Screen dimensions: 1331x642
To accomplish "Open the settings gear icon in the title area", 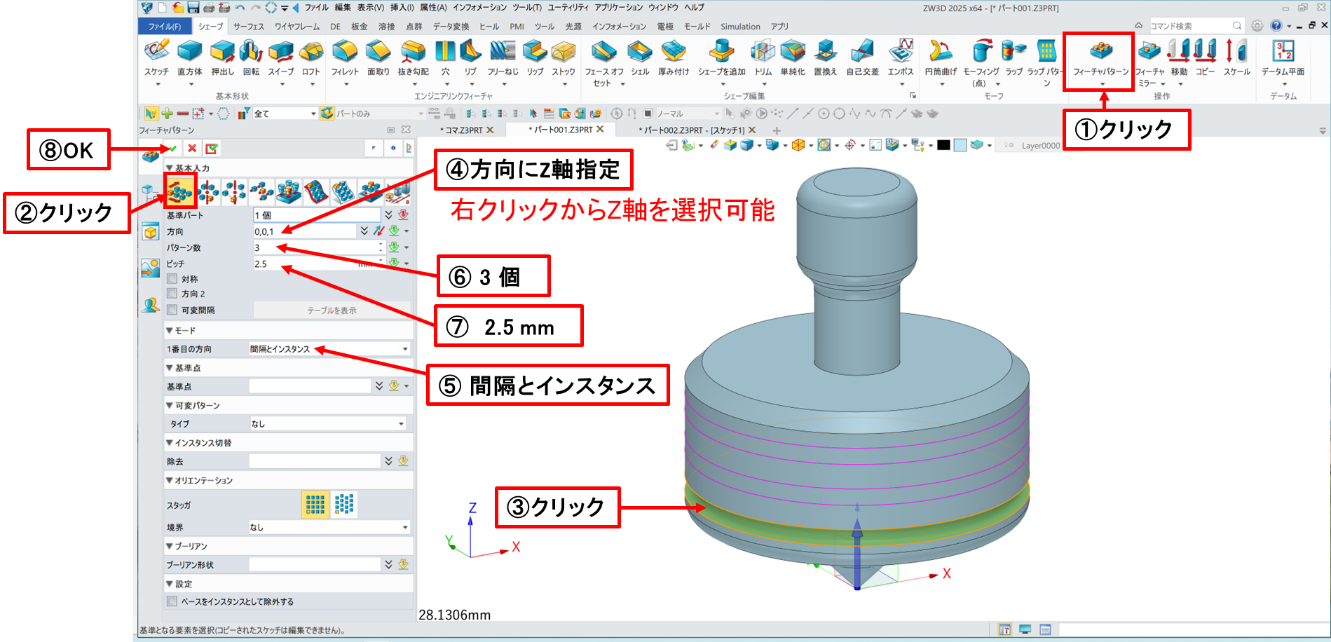I will (x=1256, y=26).
